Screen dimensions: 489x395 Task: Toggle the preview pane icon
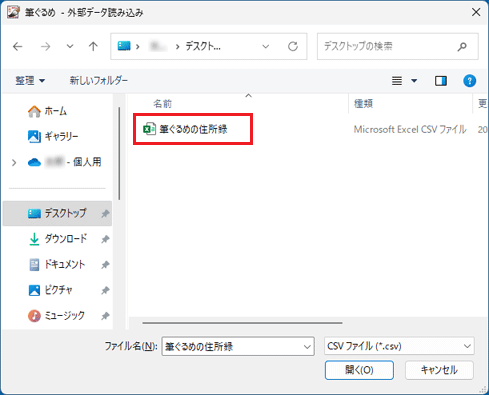click(441, 81)
